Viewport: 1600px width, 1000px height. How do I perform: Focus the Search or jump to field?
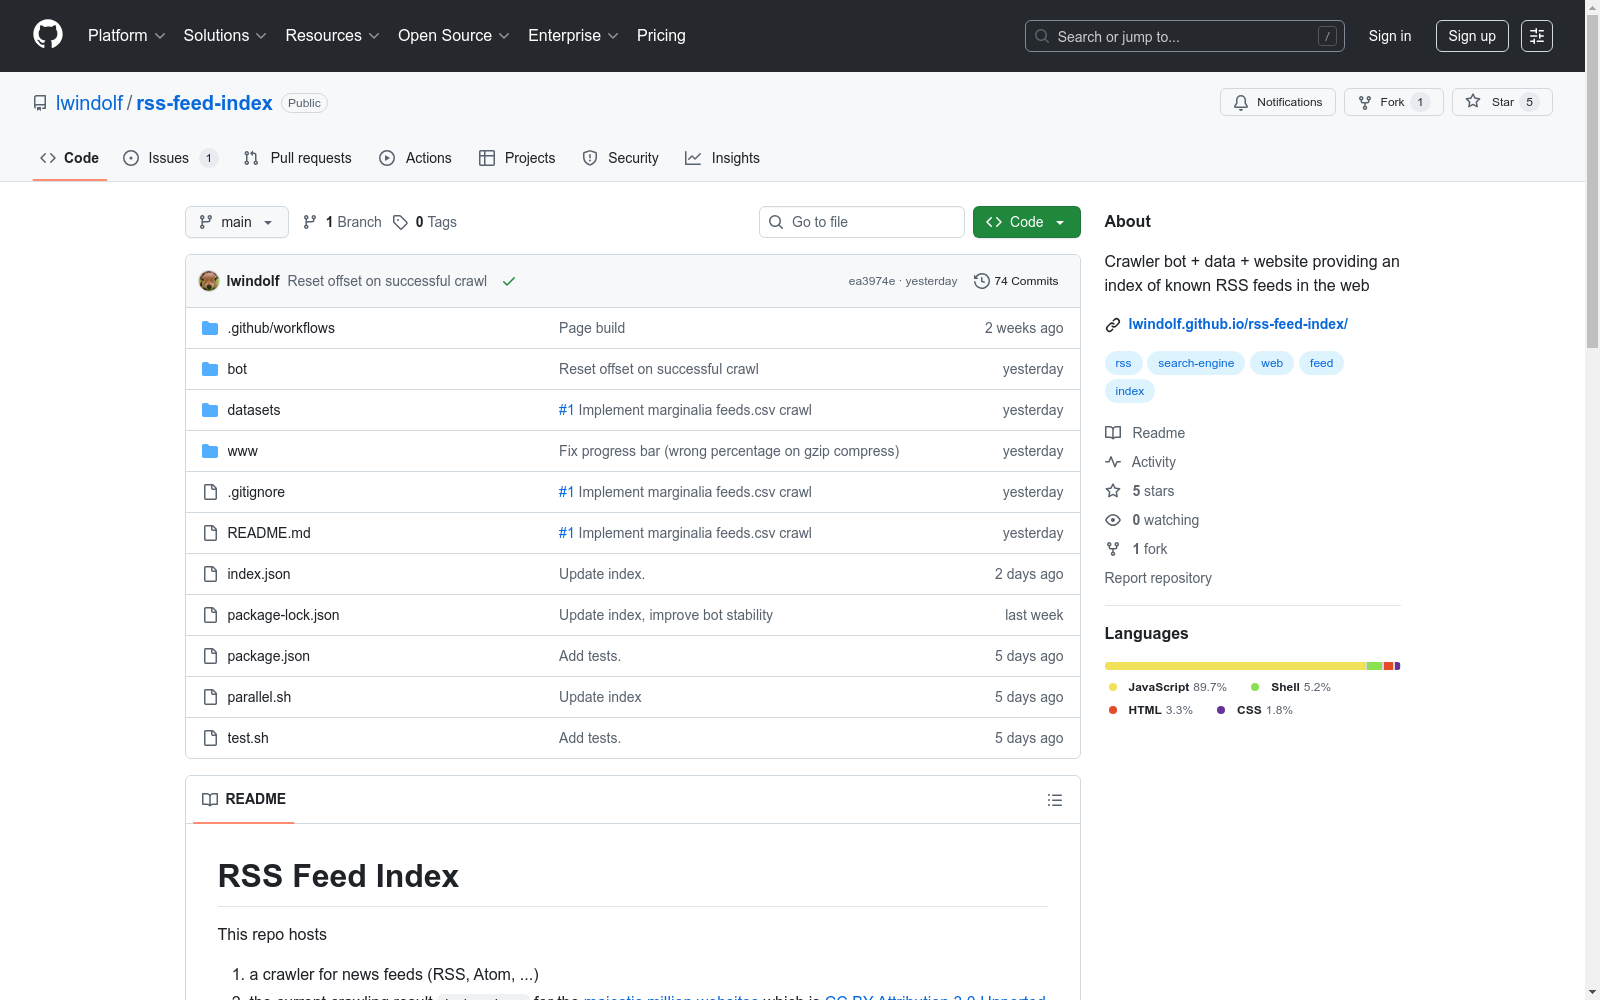(x=1185, y=36)
